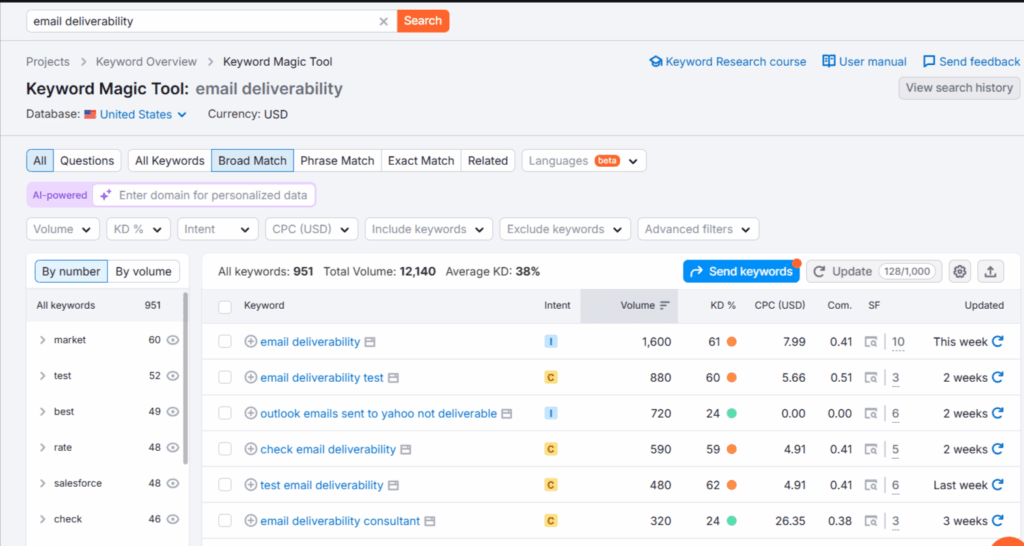Expand the salesforce keyword group

(x=42, y=484)
